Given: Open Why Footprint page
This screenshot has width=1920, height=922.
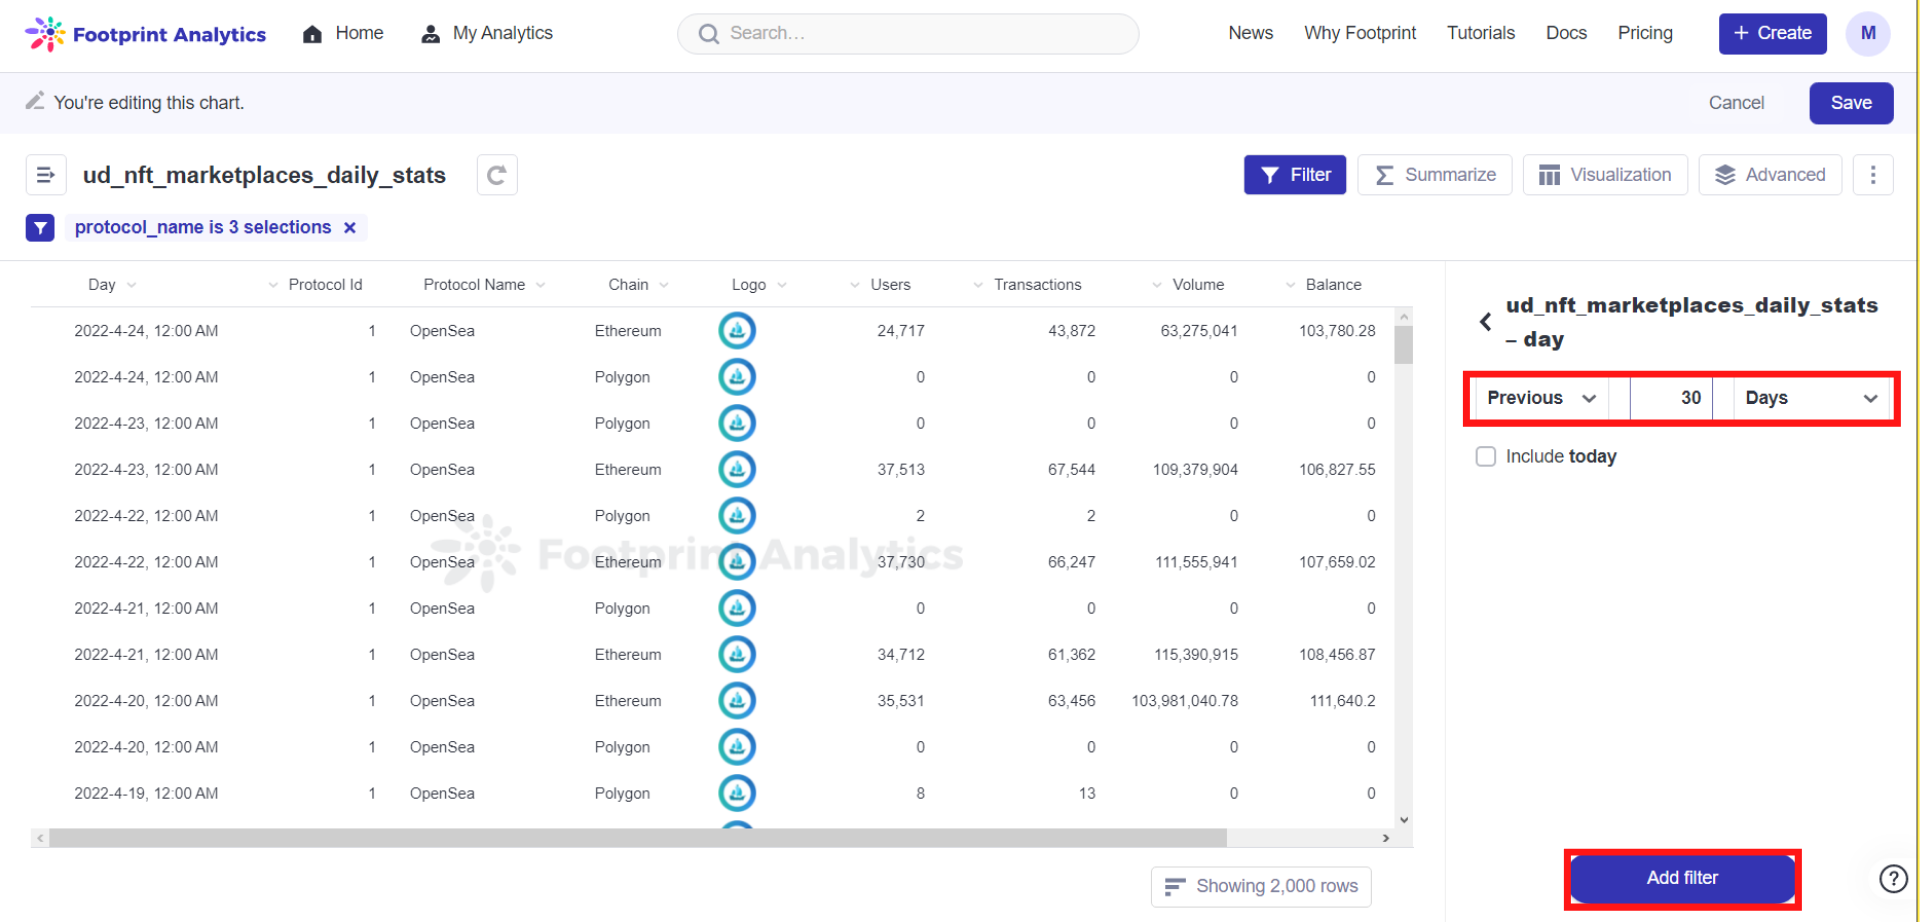Looking at the screenshot, I should coord(1360,33).
